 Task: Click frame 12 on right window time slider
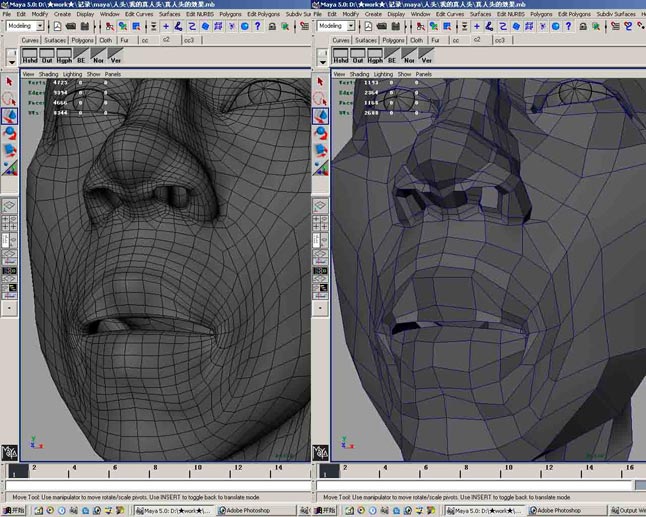coord(548,470)
